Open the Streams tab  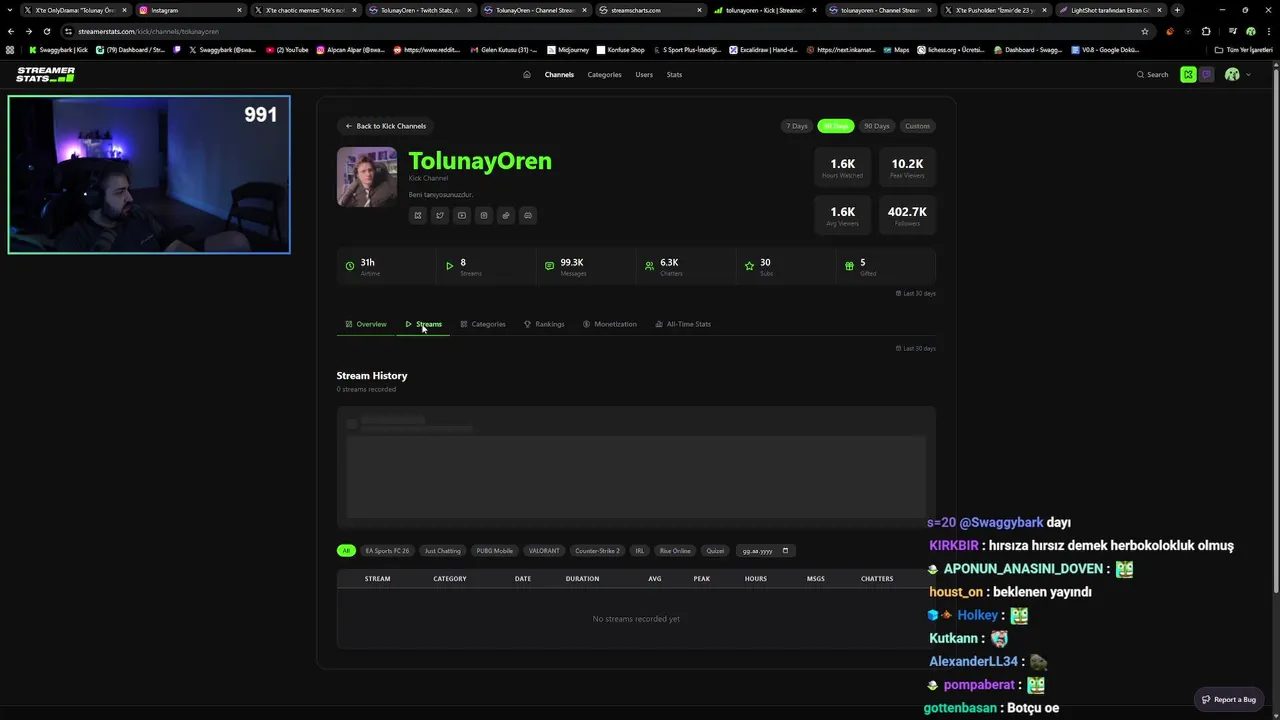424,324
